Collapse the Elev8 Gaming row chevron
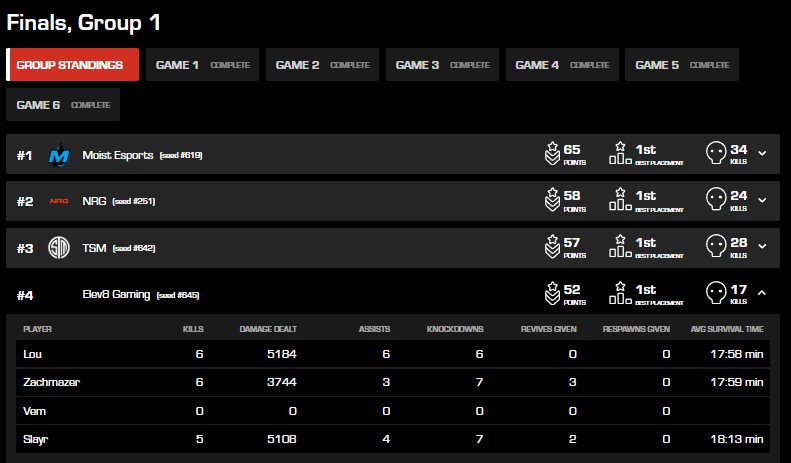Viewport: 791px width, 463px height. (762, 293)
